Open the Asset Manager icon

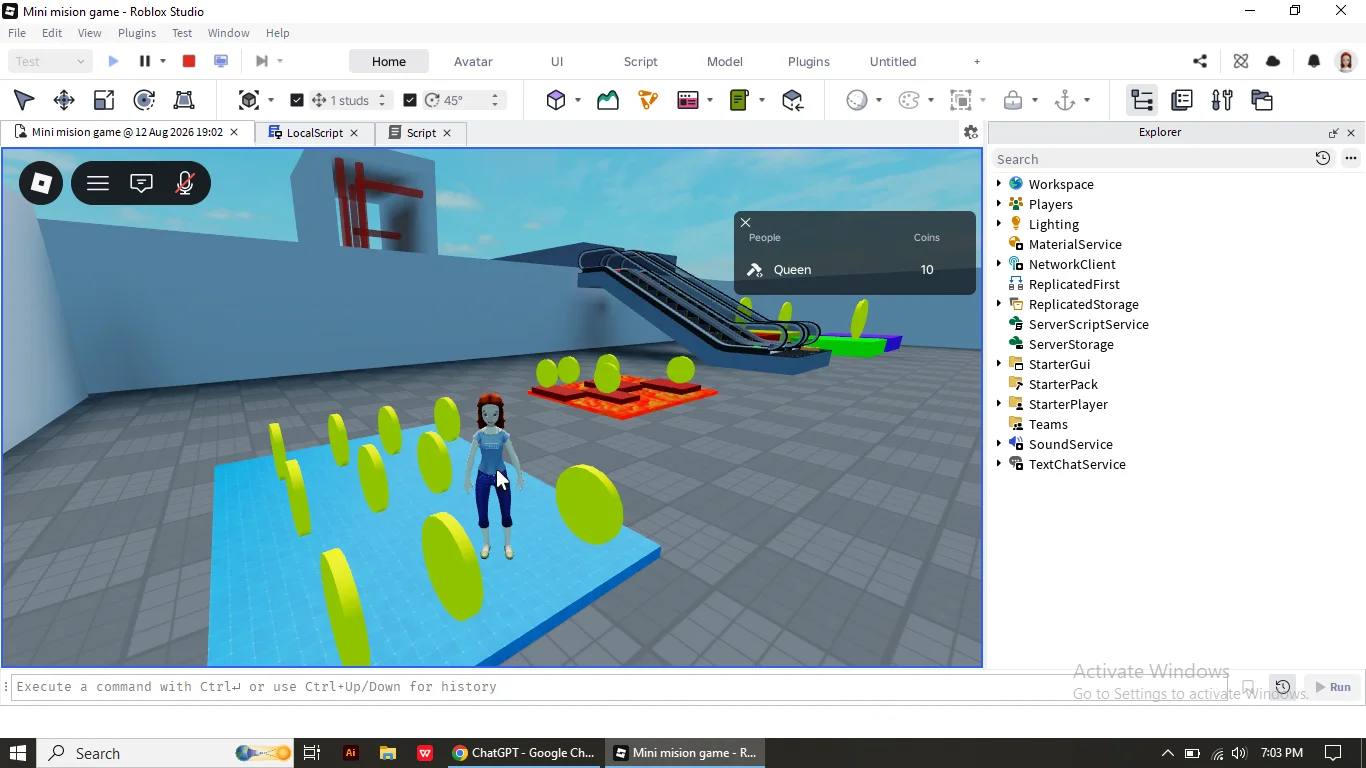(1262, 100)
